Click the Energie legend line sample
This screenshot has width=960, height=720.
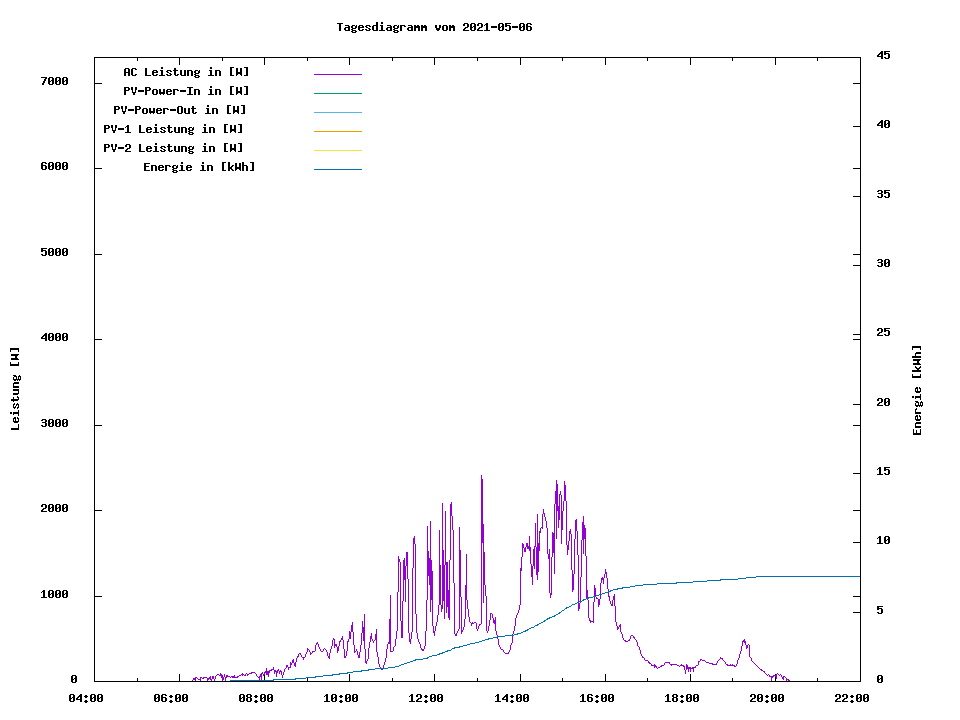tap(337, 169)
